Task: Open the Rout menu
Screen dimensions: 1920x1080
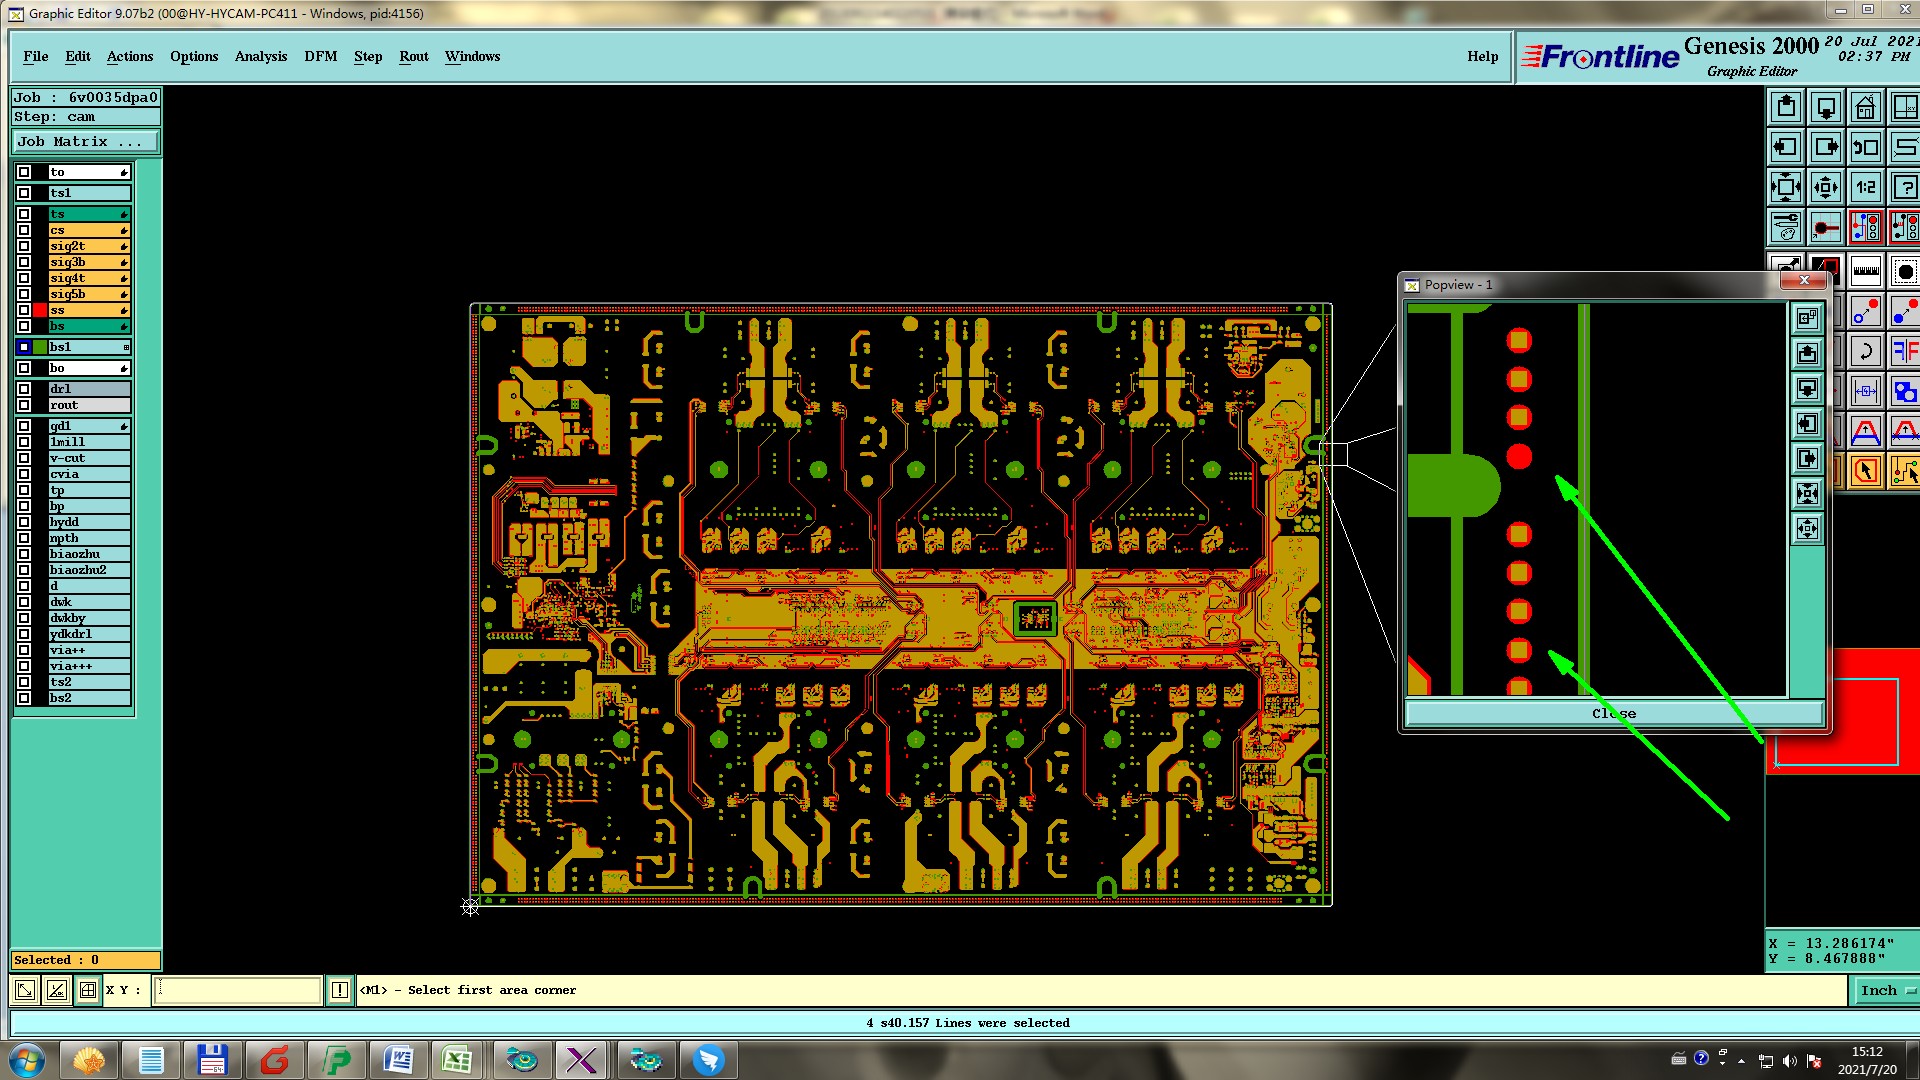Action: [414, 57]
